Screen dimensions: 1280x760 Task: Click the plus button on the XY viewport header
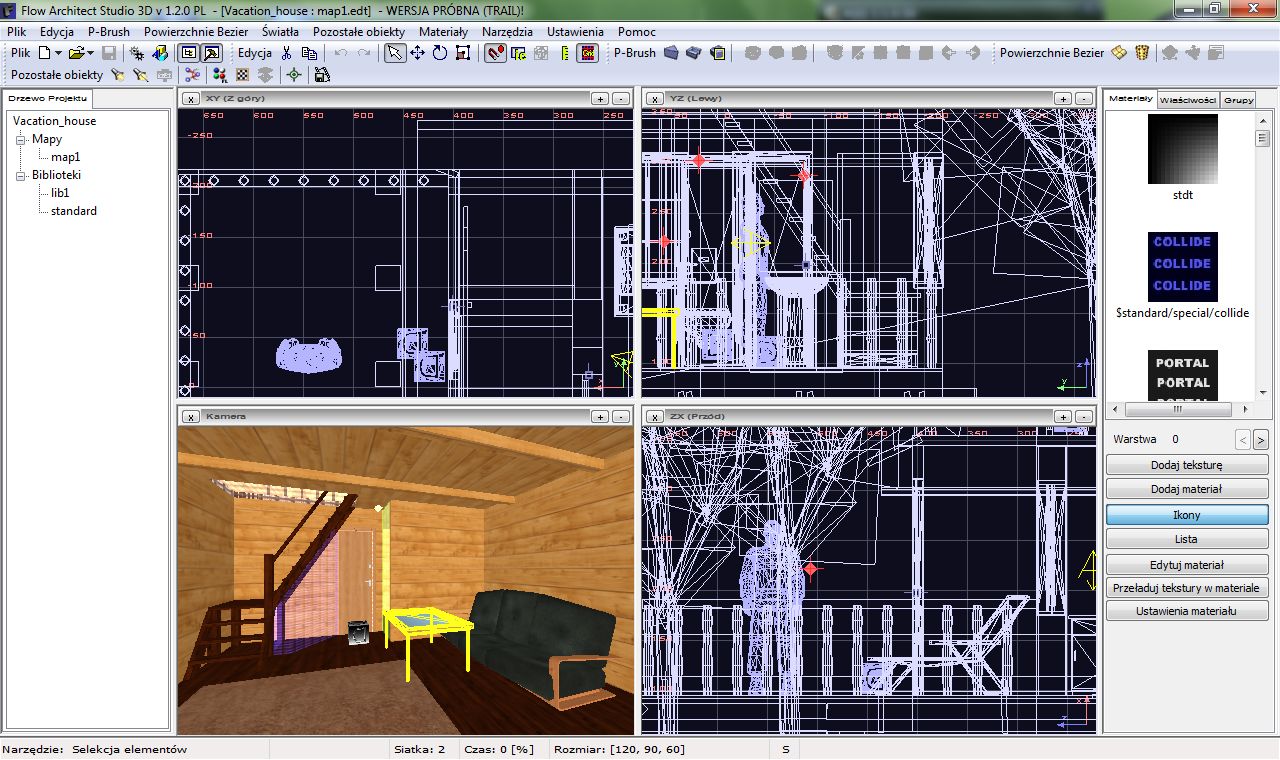point(600,98)
